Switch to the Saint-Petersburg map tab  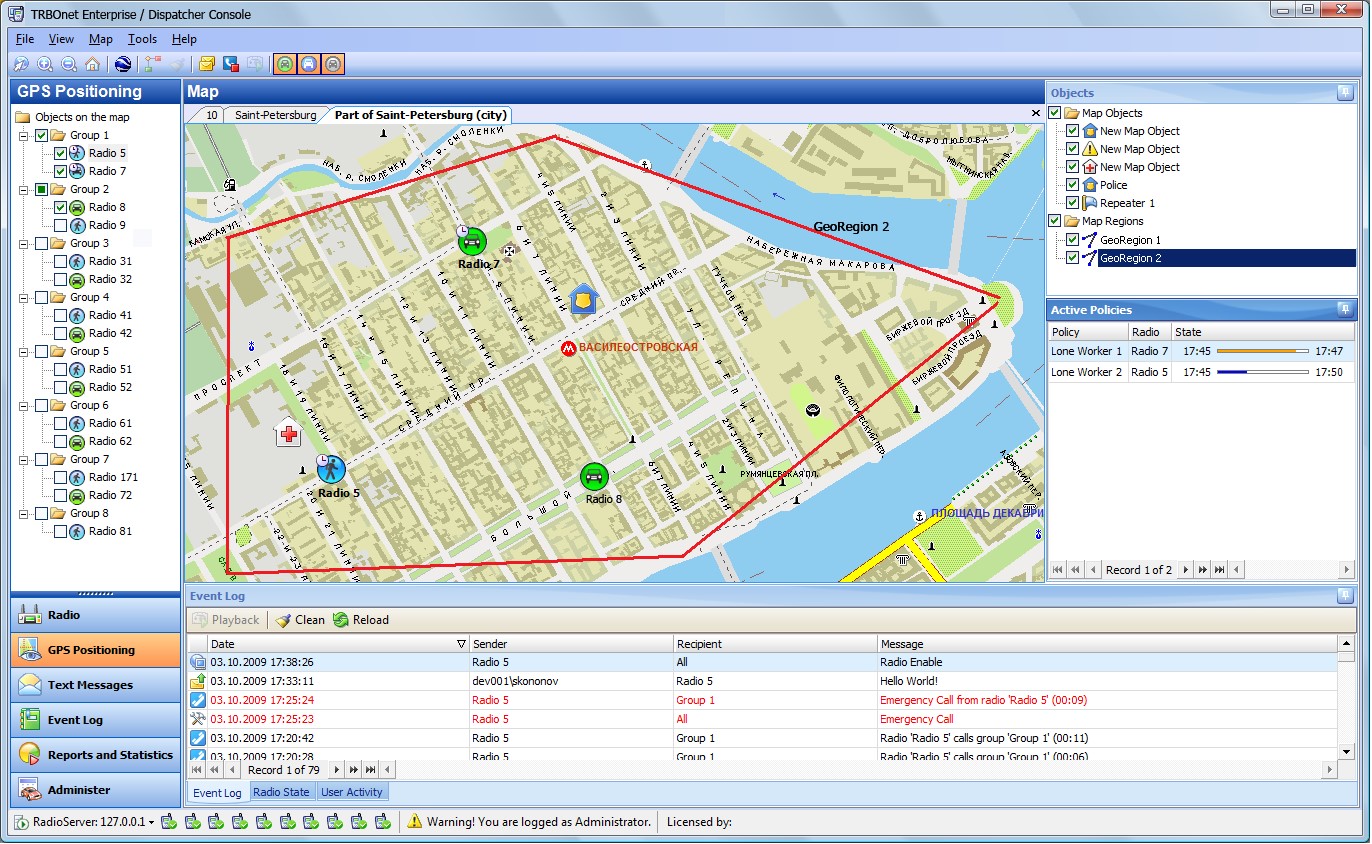pos(275,115)
